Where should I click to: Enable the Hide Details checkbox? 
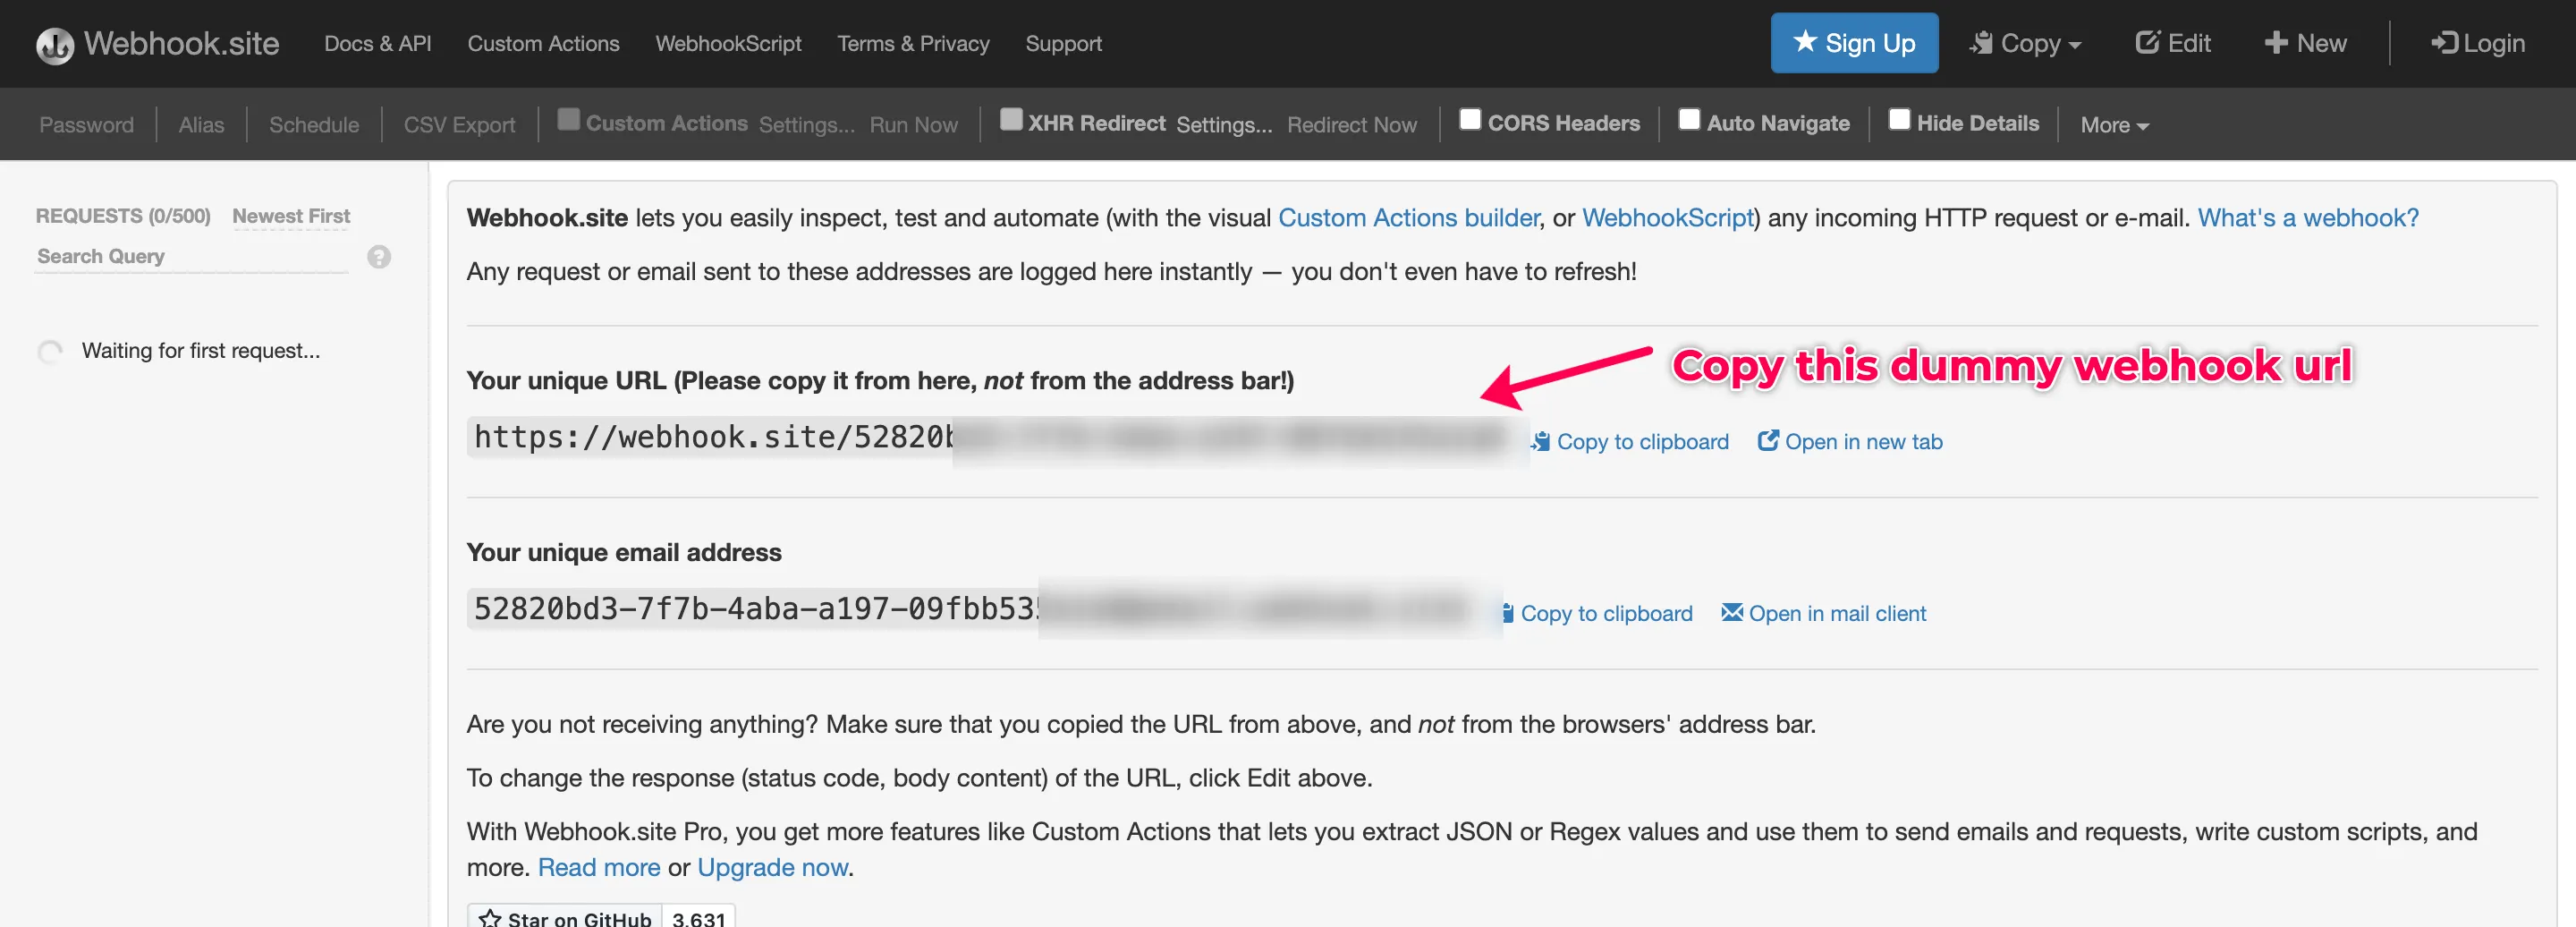point(1899,119)
